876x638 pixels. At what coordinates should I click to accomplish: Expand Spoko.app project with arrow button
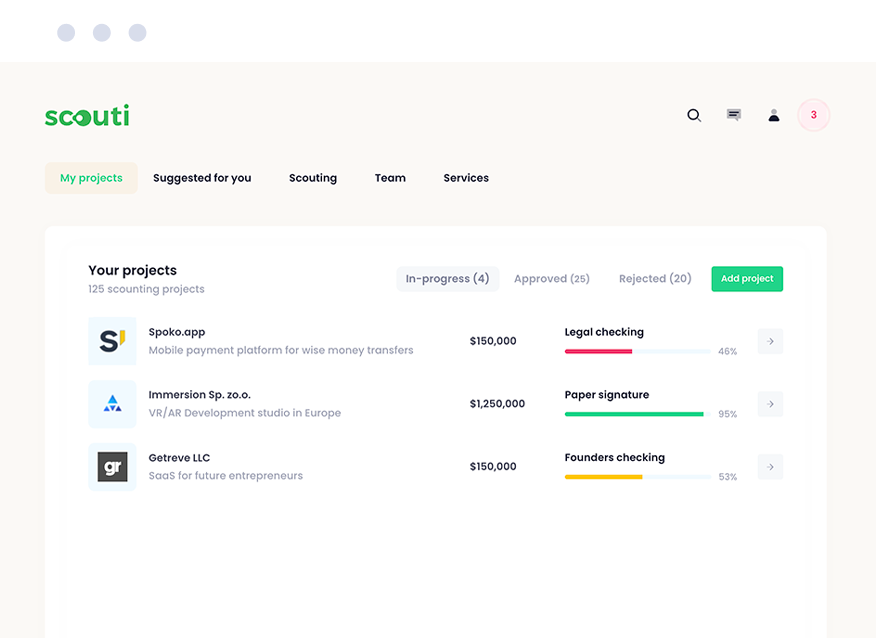[x=770, y=341]
